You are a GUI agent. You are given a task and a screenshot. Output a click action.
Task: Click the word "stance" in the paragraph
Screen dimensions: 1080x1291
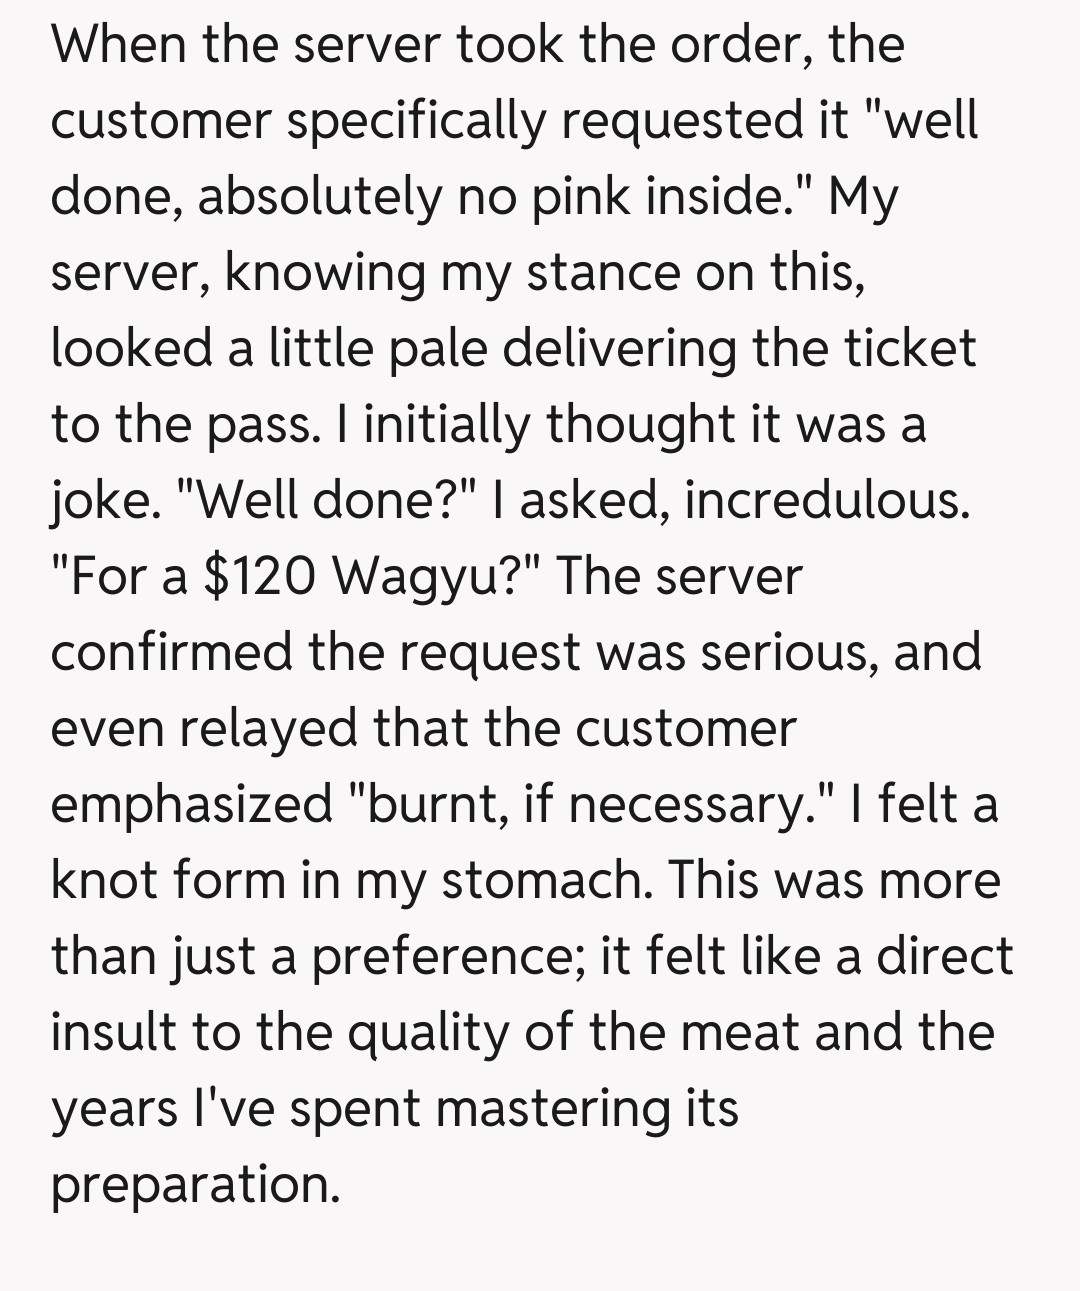click(x=602, y=272)
